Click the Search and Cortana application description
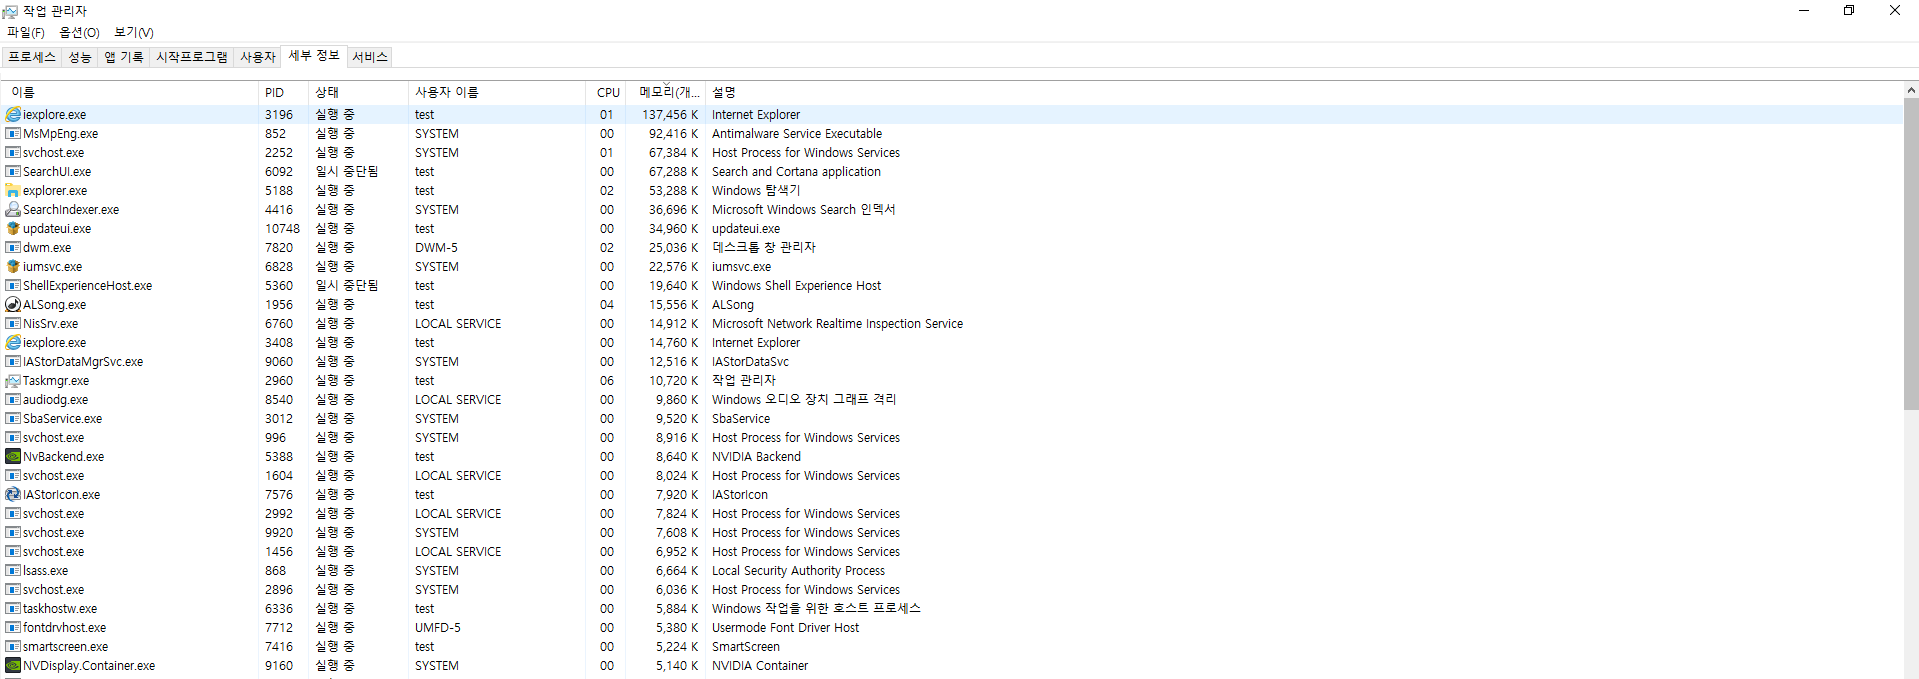1919x679 pixels. [796, 172]
